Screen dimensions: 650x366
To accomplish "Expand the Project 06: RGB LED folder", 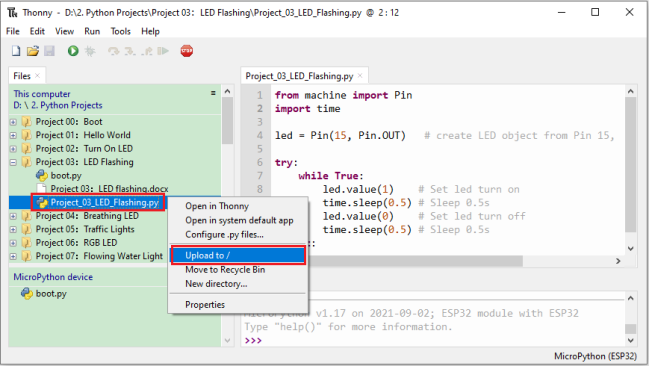I will (x=13, y=243).
